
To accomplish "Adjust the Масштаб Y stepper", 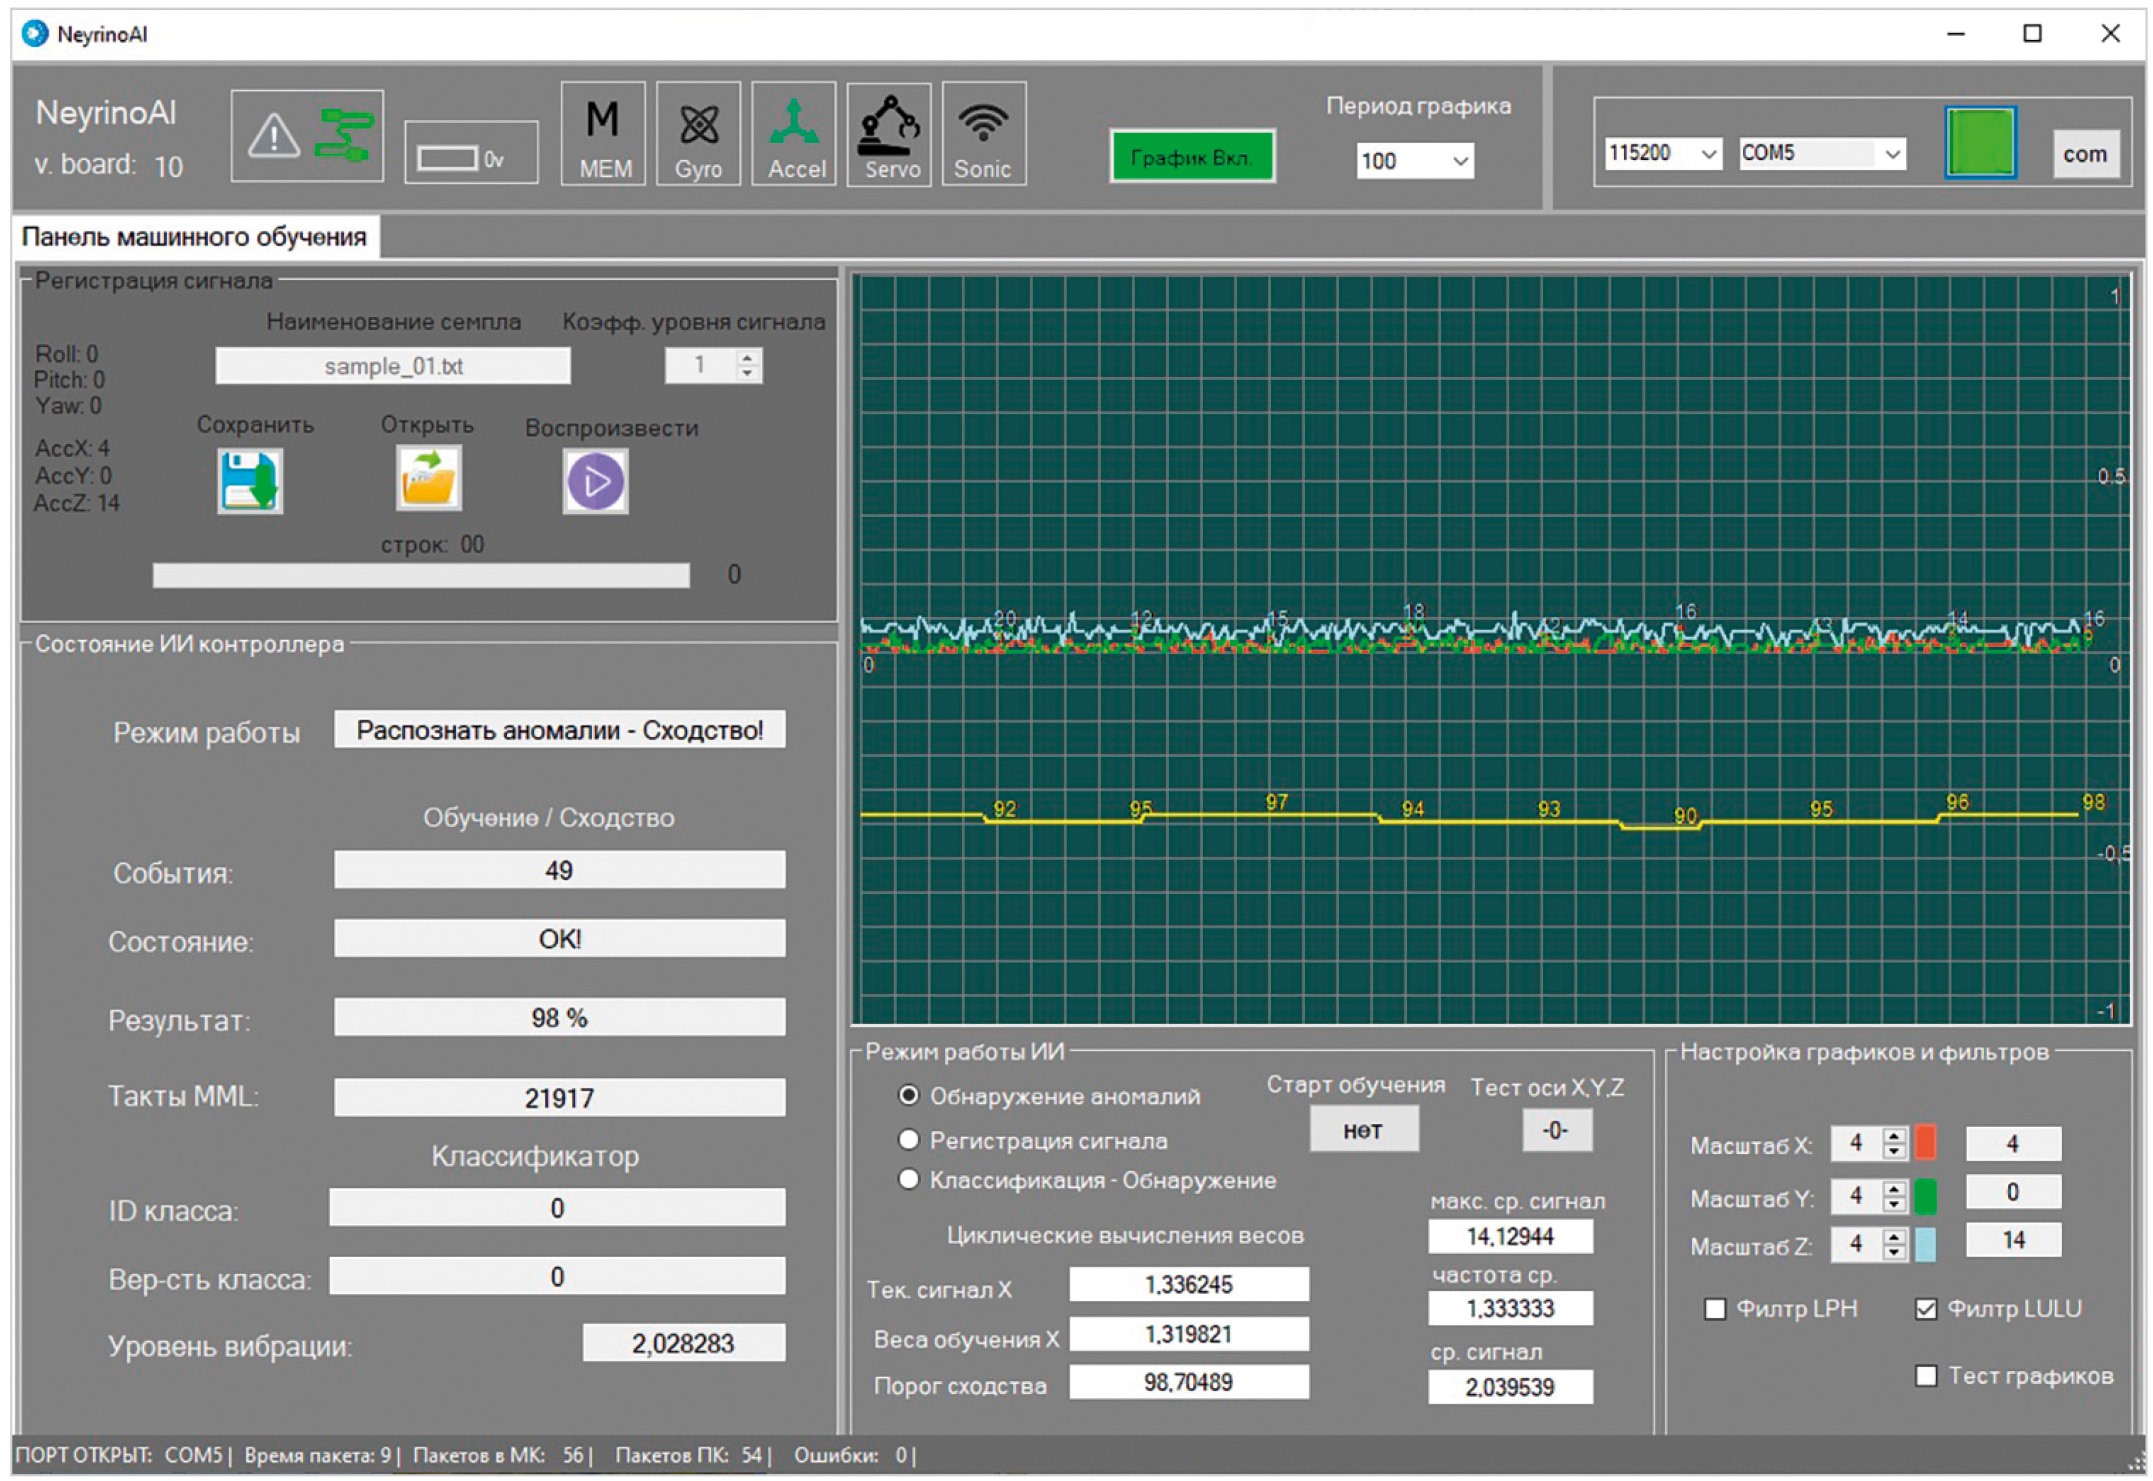I will (1894, 1195).
